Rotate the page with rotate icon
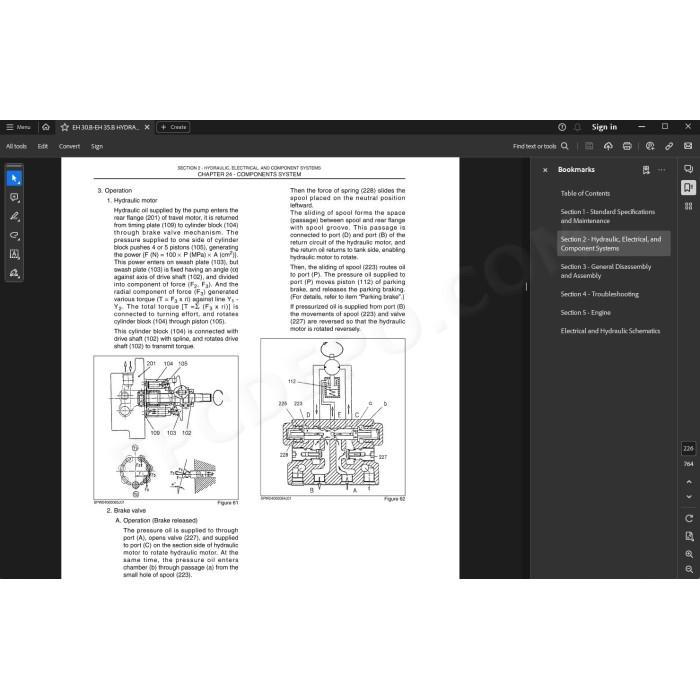The height and width of the screenshot is (700, 700). pyautogui.click(x=689, y=518)
